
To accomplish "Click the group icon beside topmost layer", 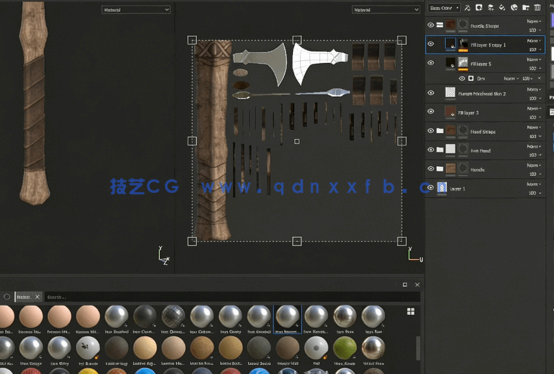I will click(440, 25).
